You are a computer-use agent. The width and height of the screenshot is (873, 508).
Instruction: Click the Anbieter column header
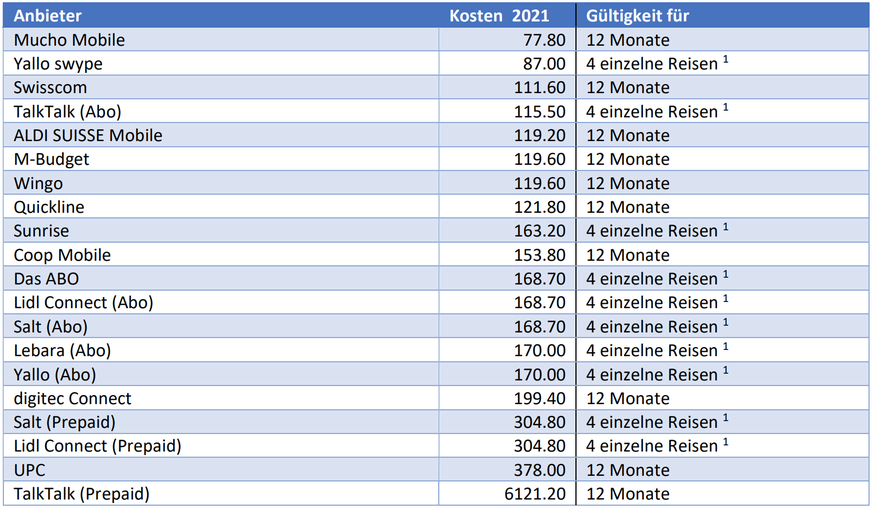48,16
